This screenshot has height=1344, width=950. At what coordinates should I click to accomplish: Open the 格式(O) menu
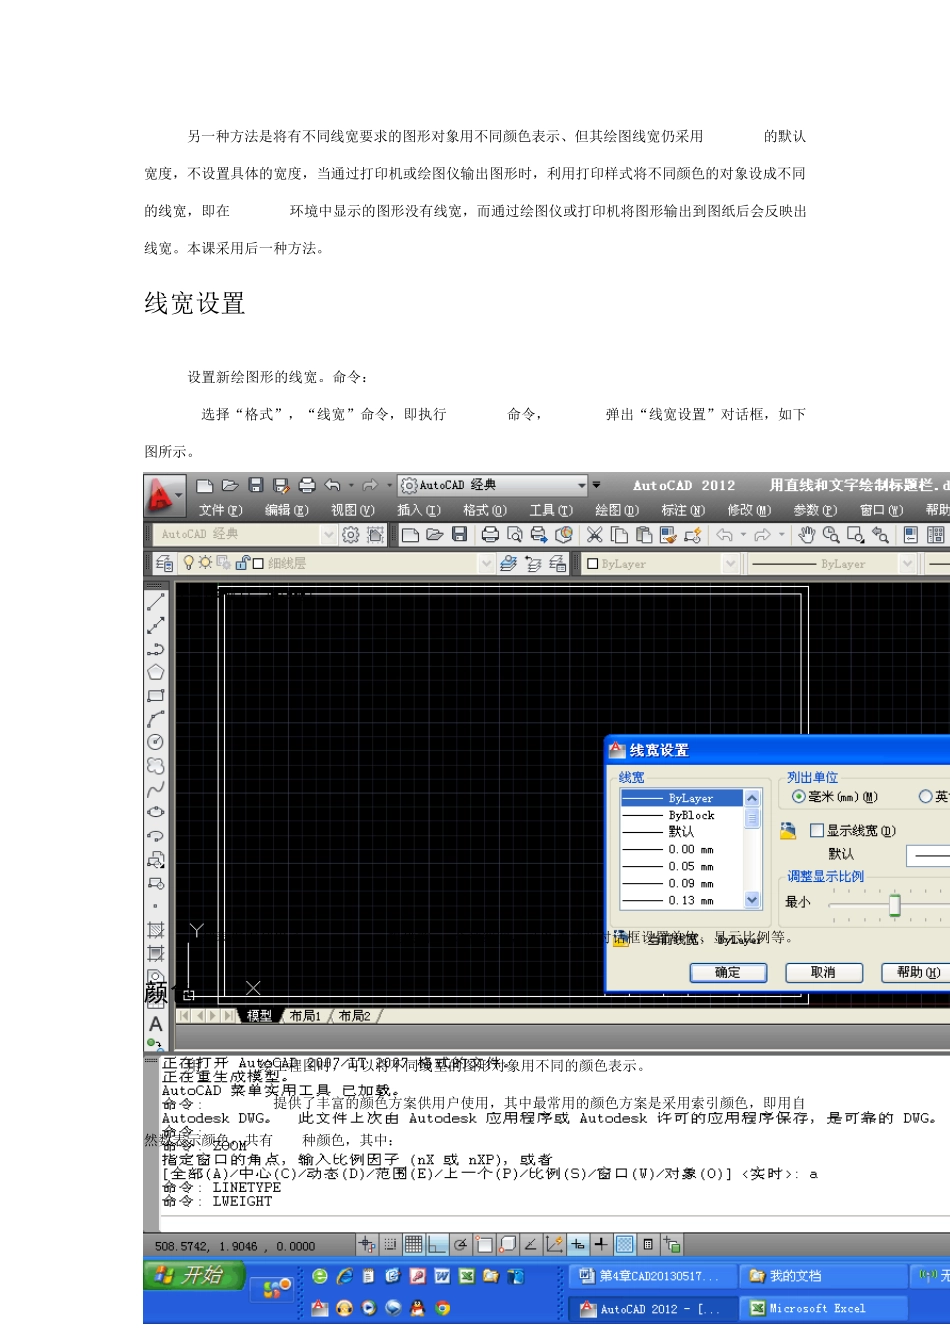coord(484,510)
